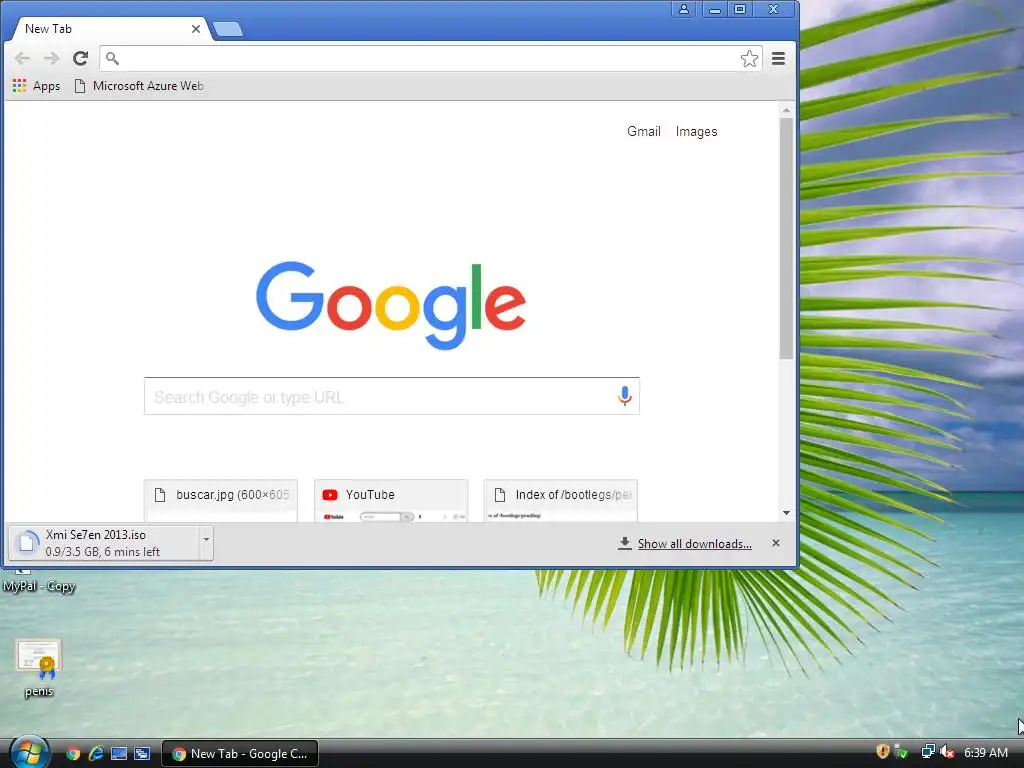1024x768 pixels.
Task: Open the Images link
Action: point(696,131)
